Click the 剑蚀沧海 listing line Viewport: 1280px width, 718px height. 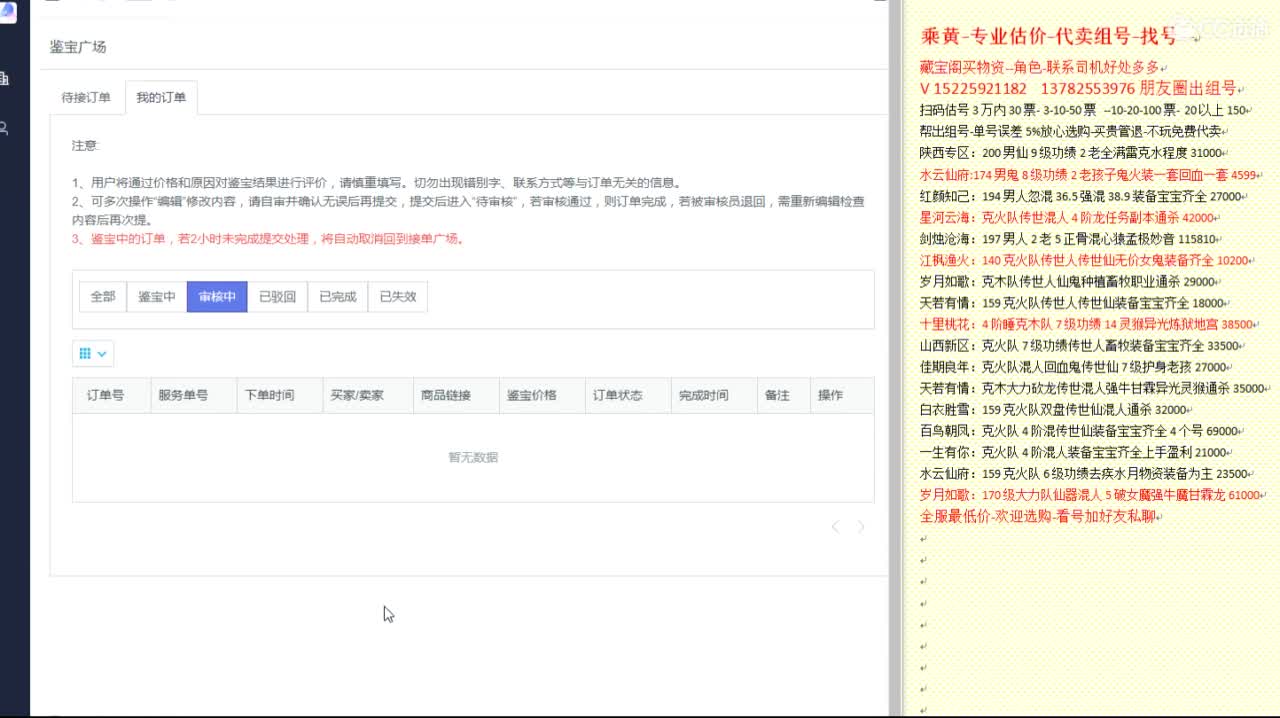point(1068,239)
